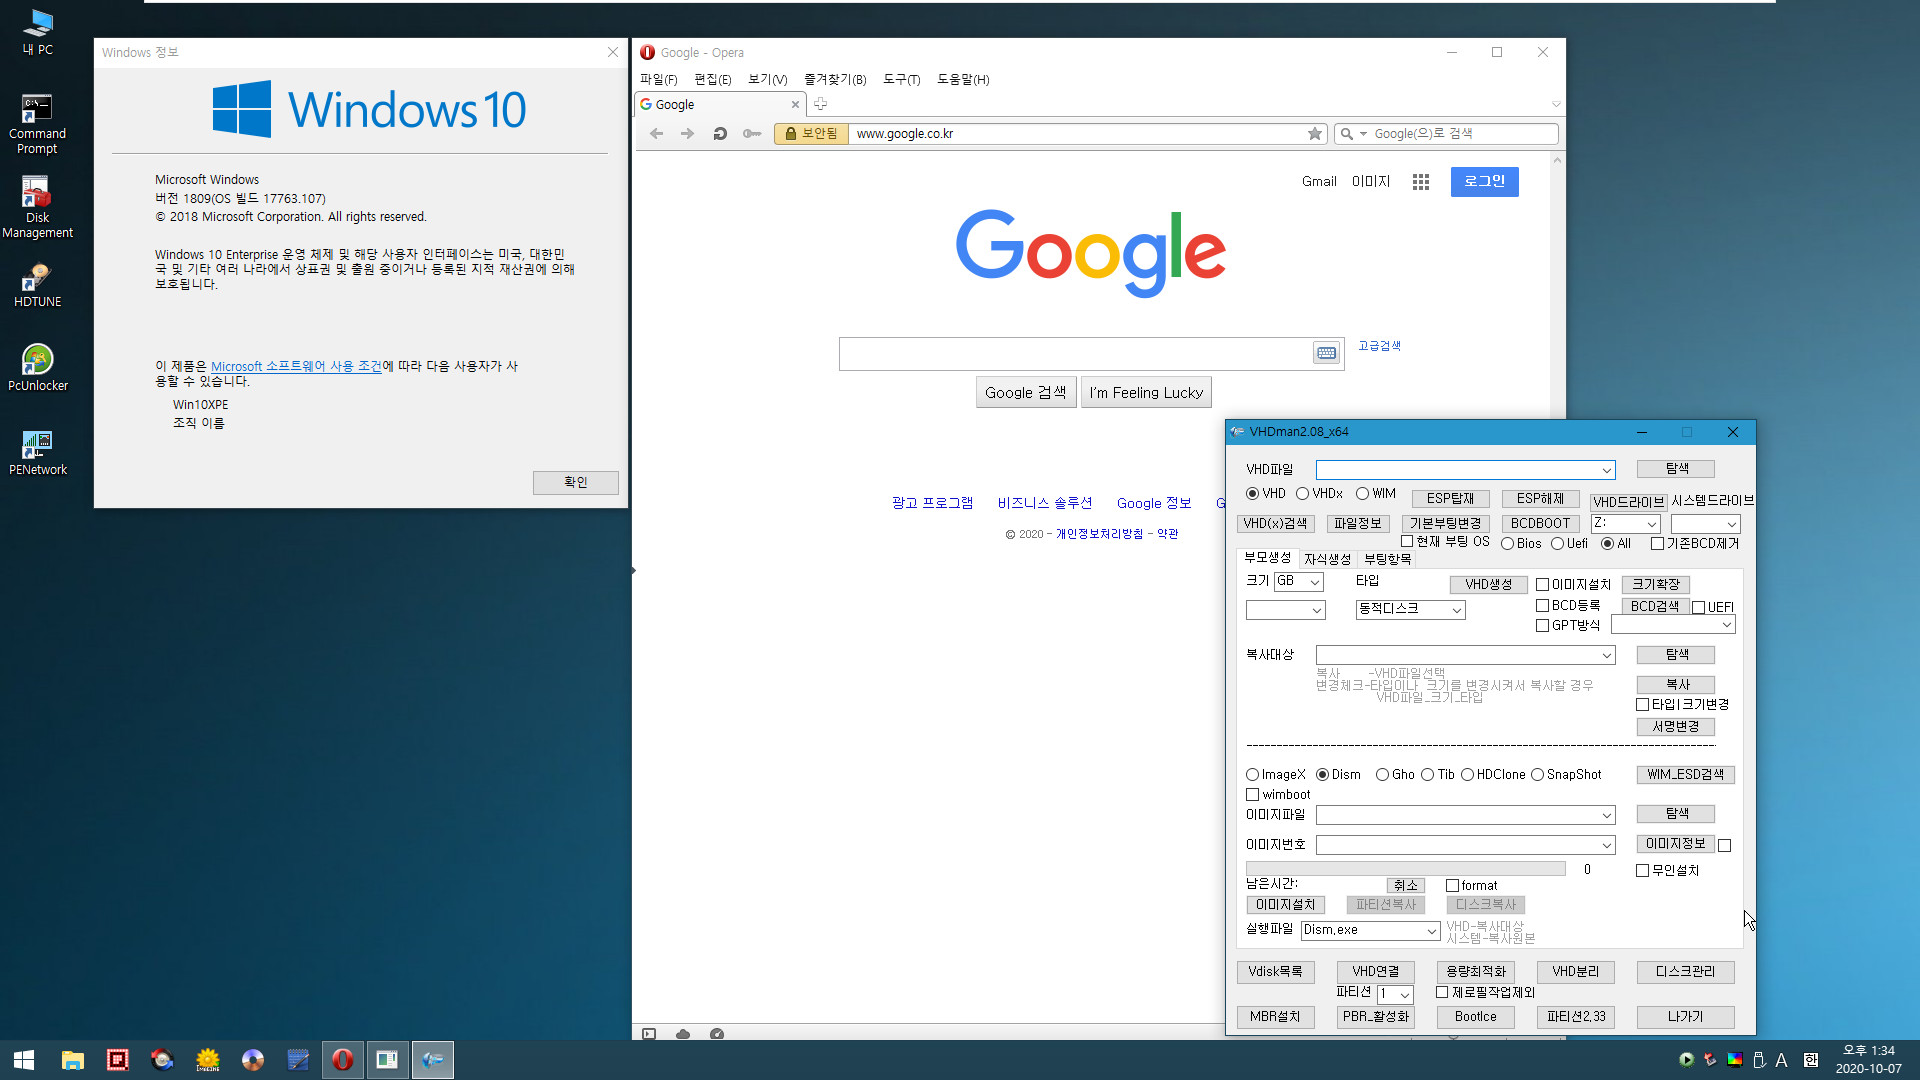Open File Explorer from the taskbar
This screenshot has width=1920, height=1080.
click(72, 1060)
